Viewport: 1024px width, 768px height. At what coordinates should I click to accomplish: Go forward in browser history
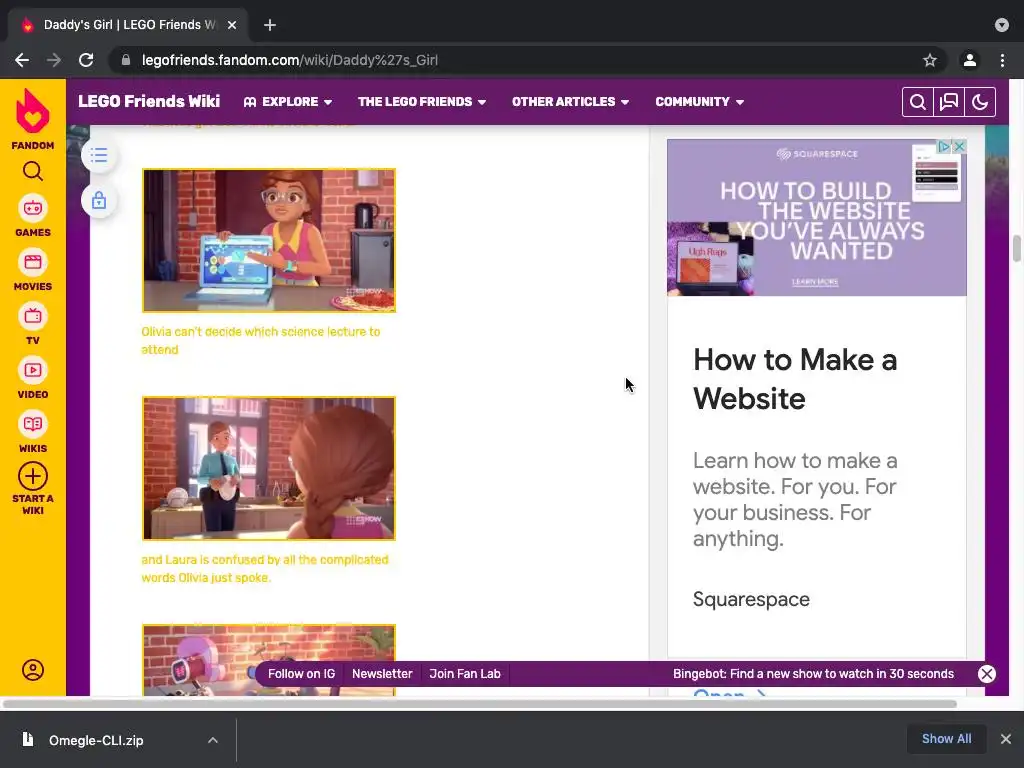(x=54, y=60)
